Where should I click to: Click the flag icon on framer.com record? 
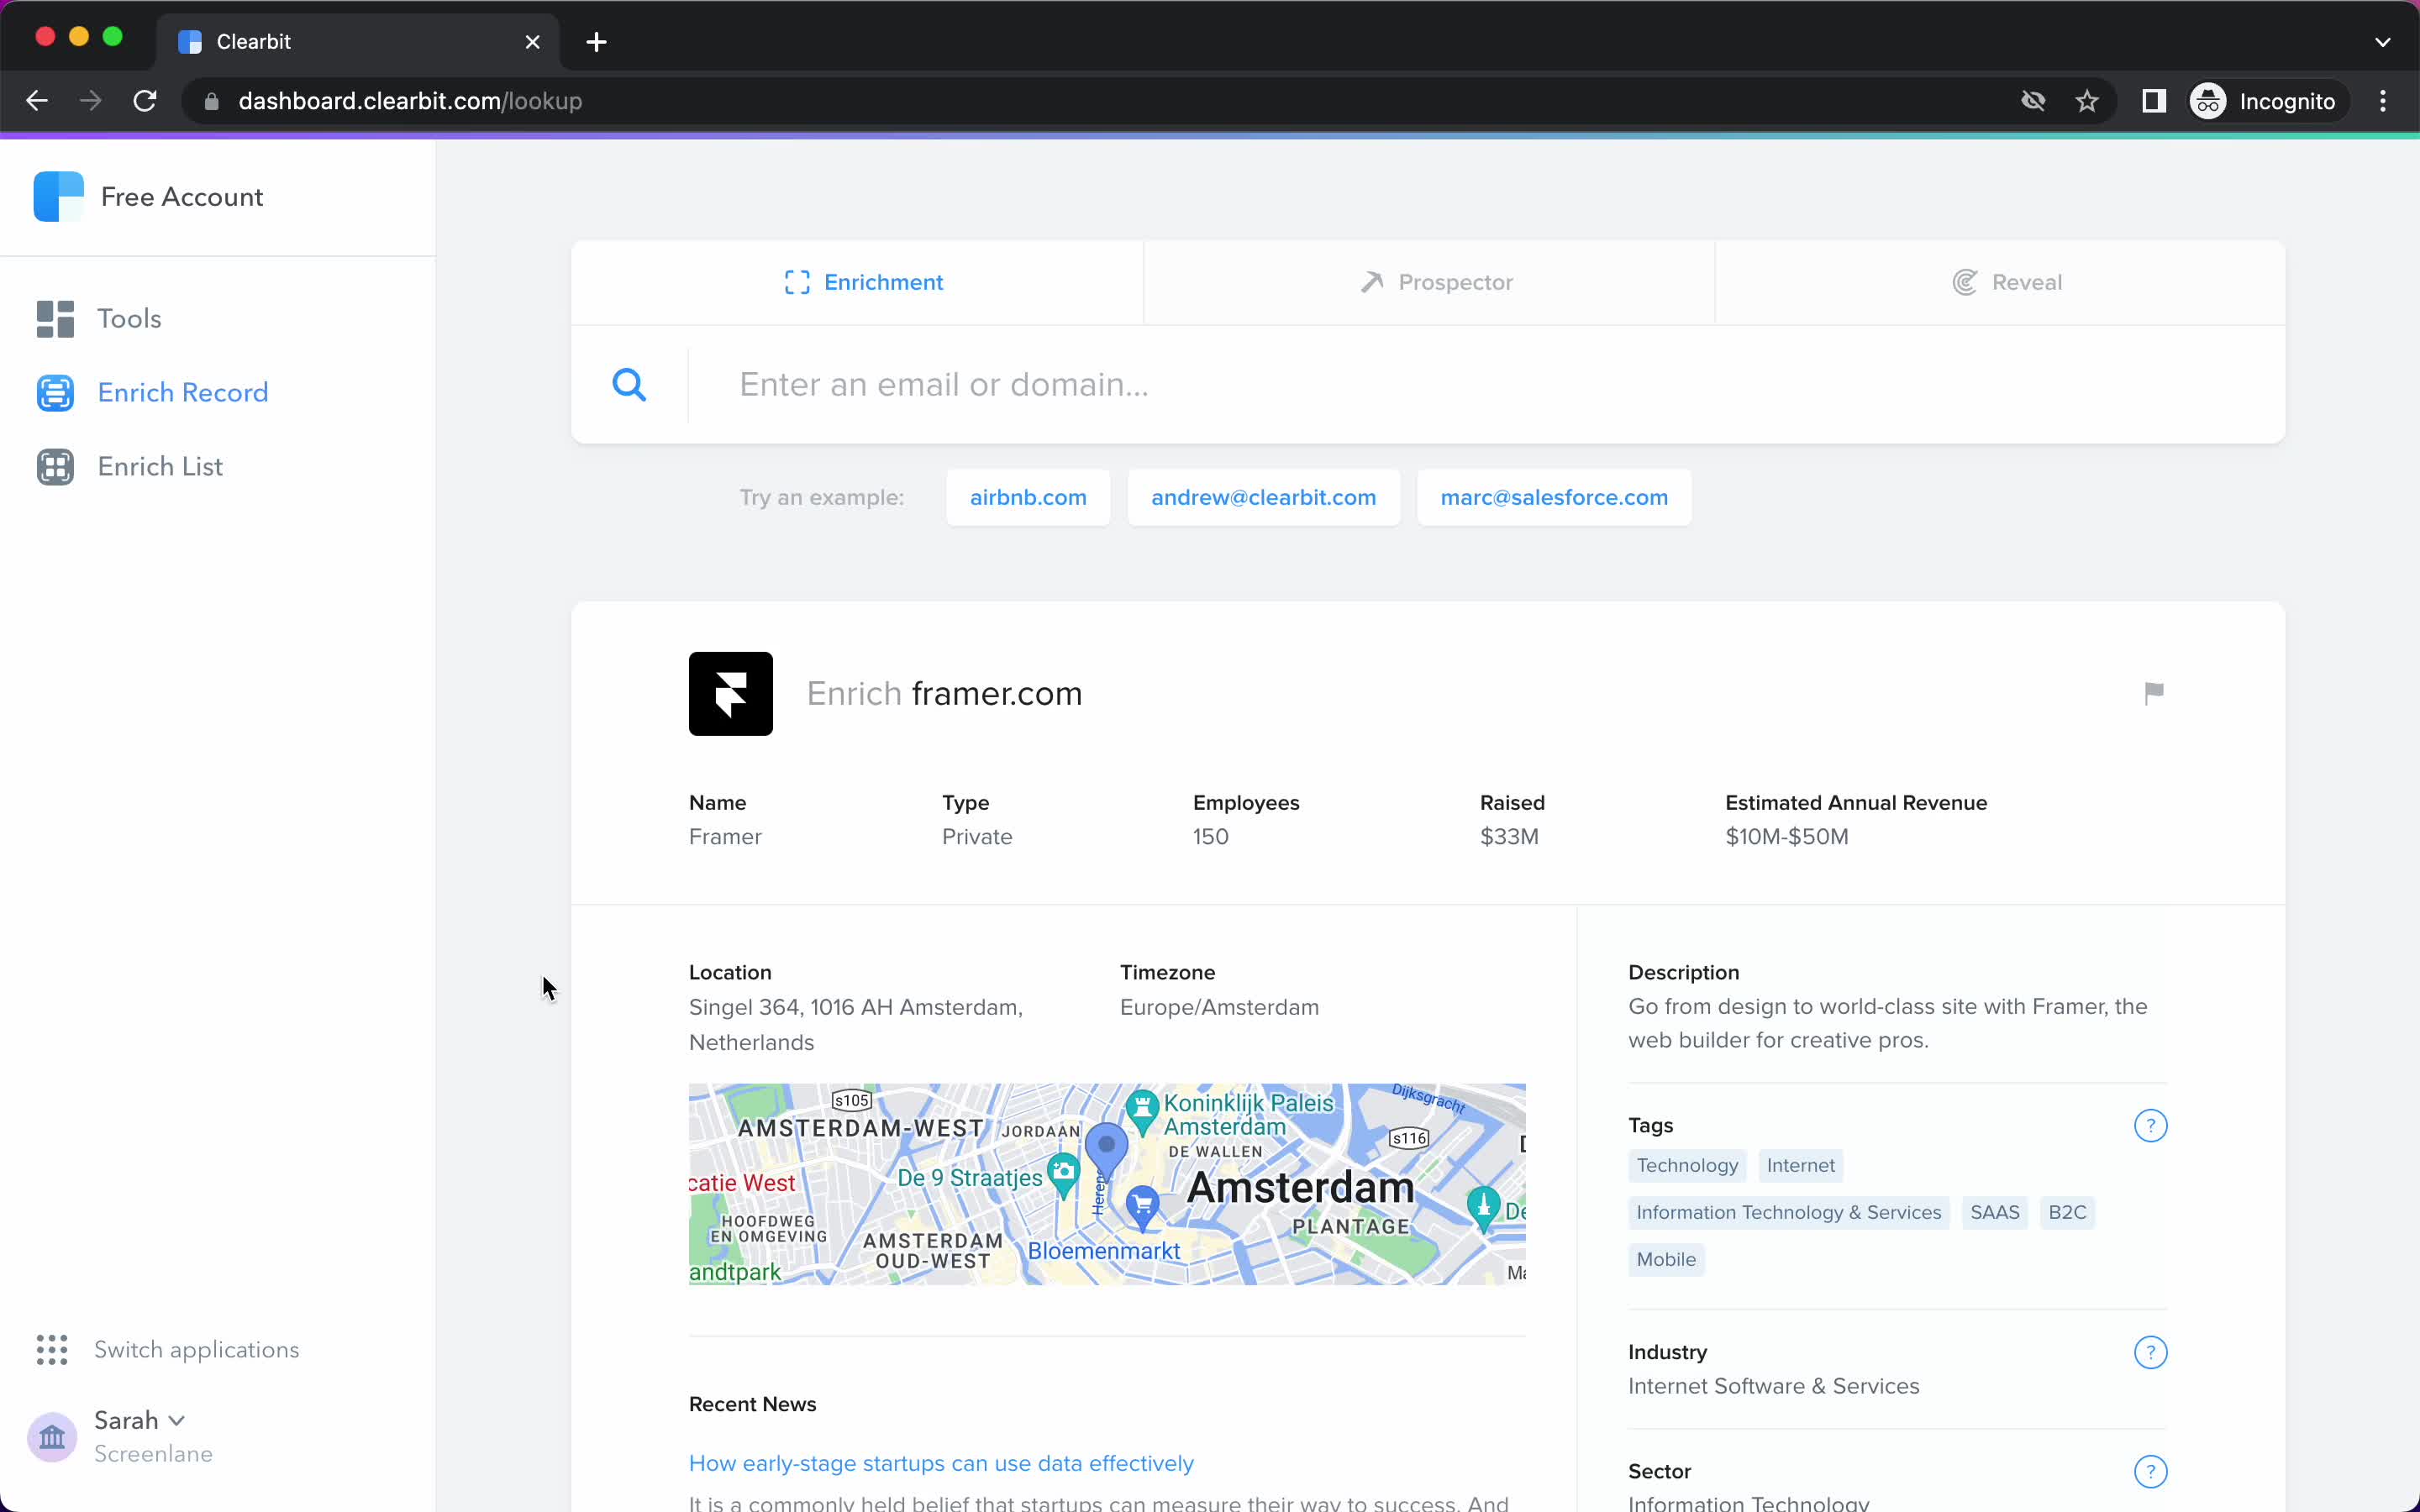coord(2154,691)
